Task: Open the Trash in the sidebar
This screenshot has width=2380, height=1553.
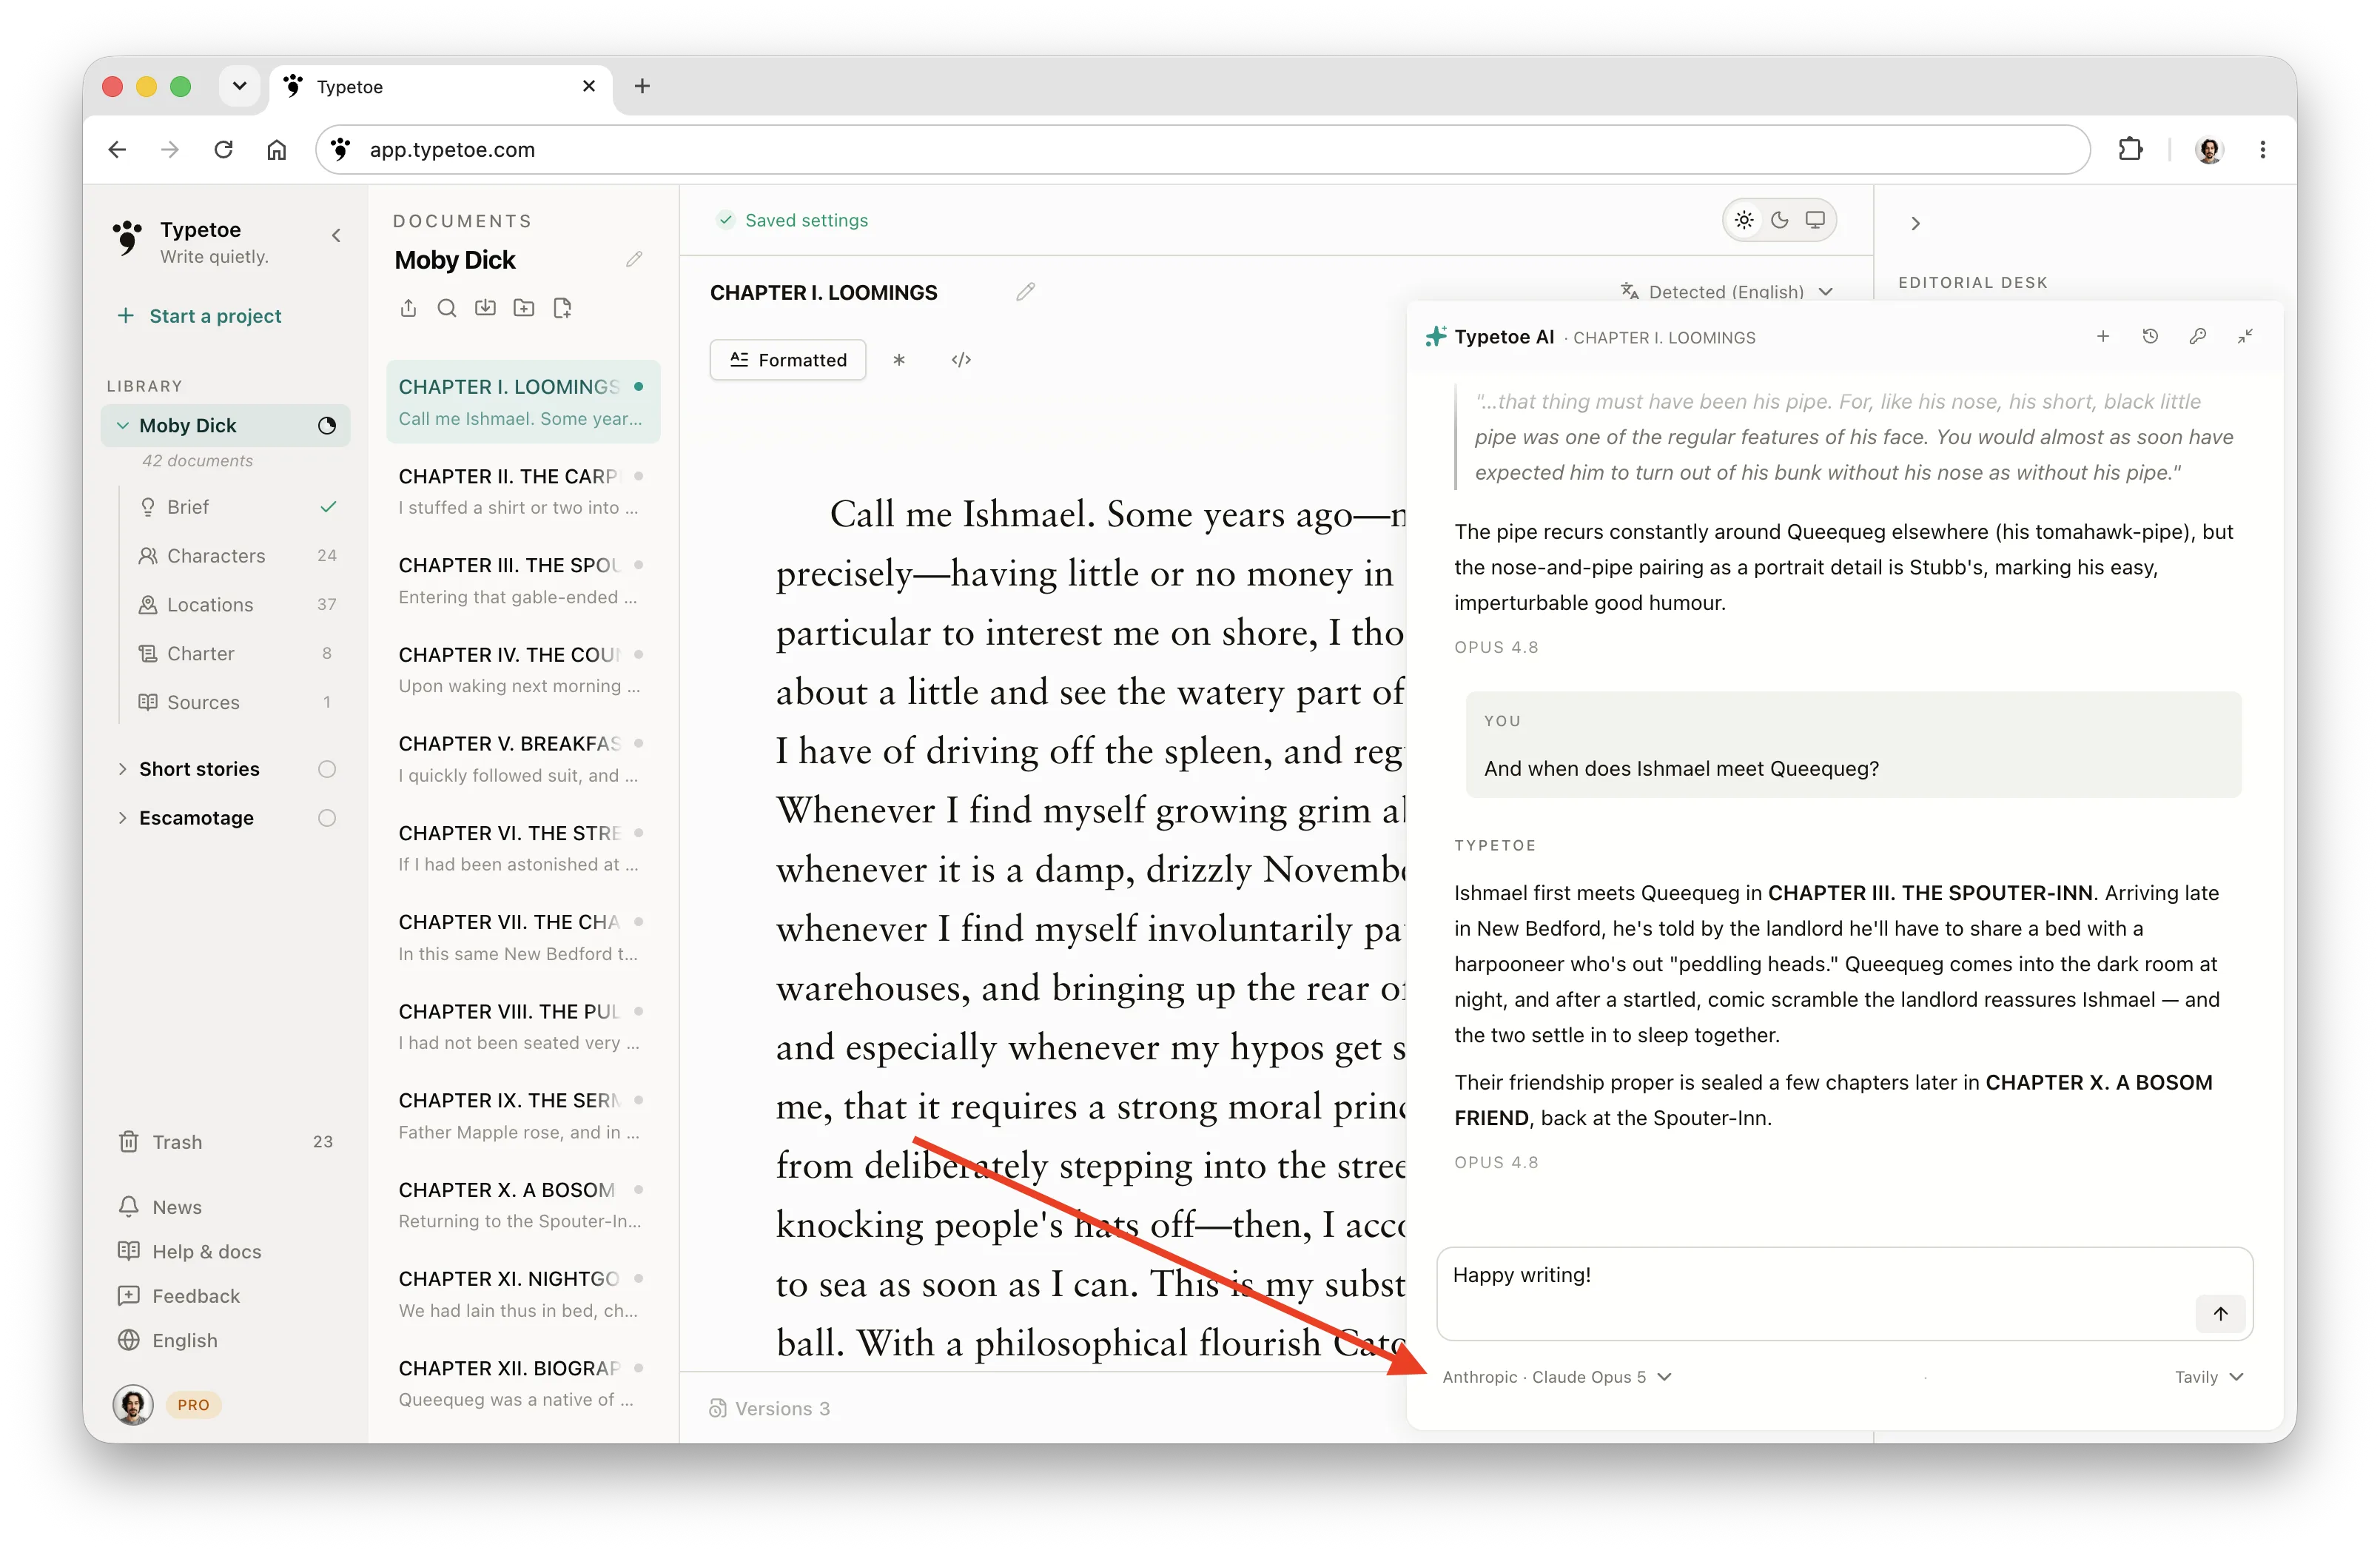Action: coord(226,1142)
